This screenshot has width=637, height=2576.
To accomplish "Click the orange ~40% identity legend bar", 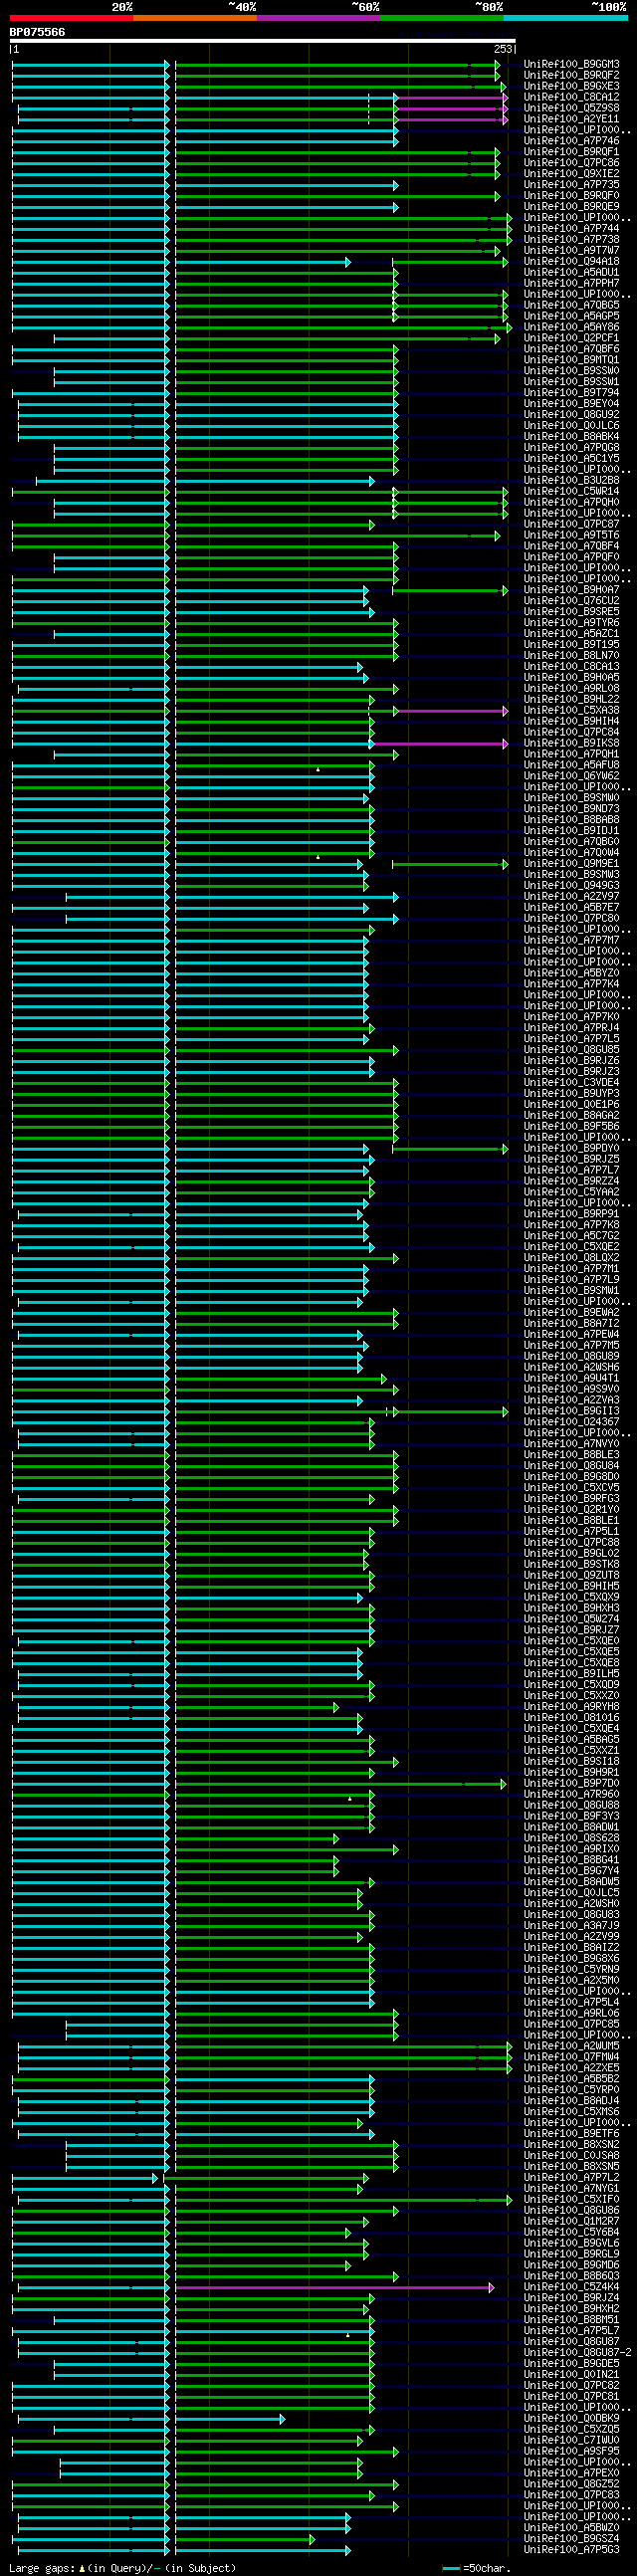I will coord(195,18).
